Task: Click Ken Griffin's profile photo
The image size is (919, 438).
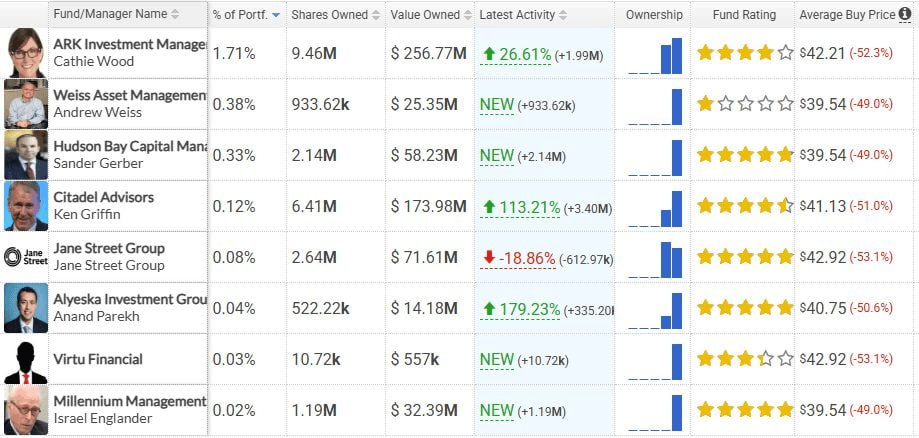Action: point(25,206)
